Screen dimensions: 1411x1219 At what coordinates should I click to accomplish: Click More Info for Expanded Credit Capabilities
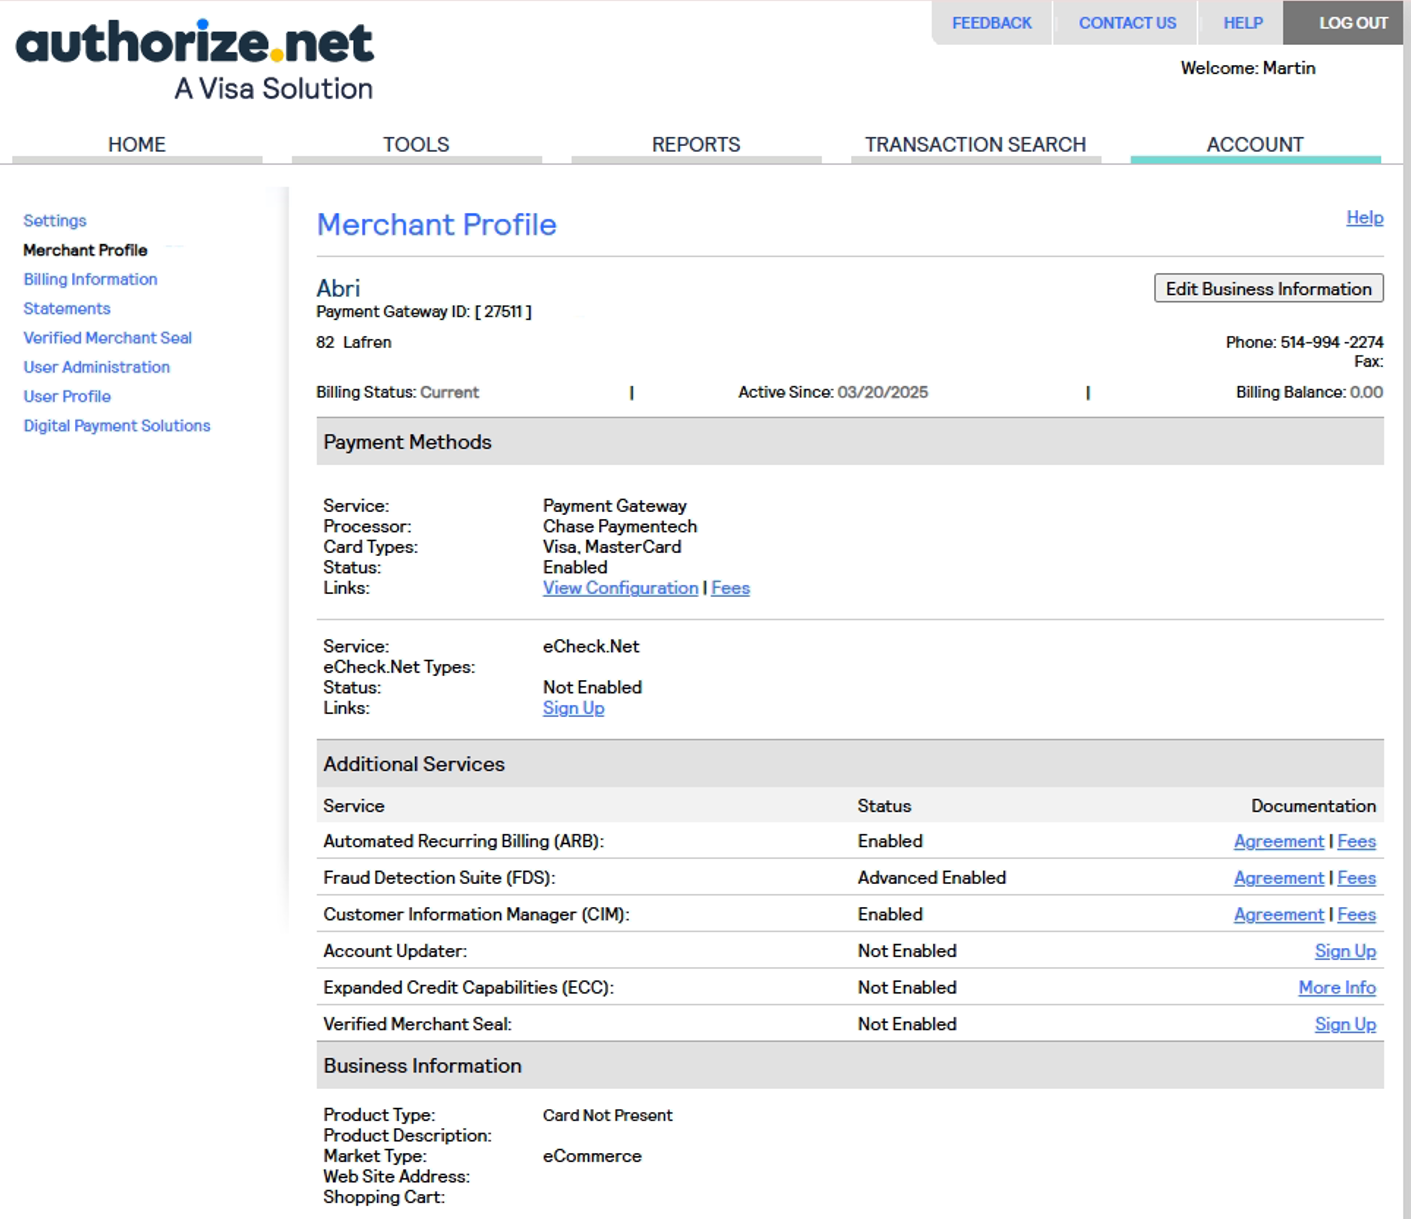click(1336, 988)
